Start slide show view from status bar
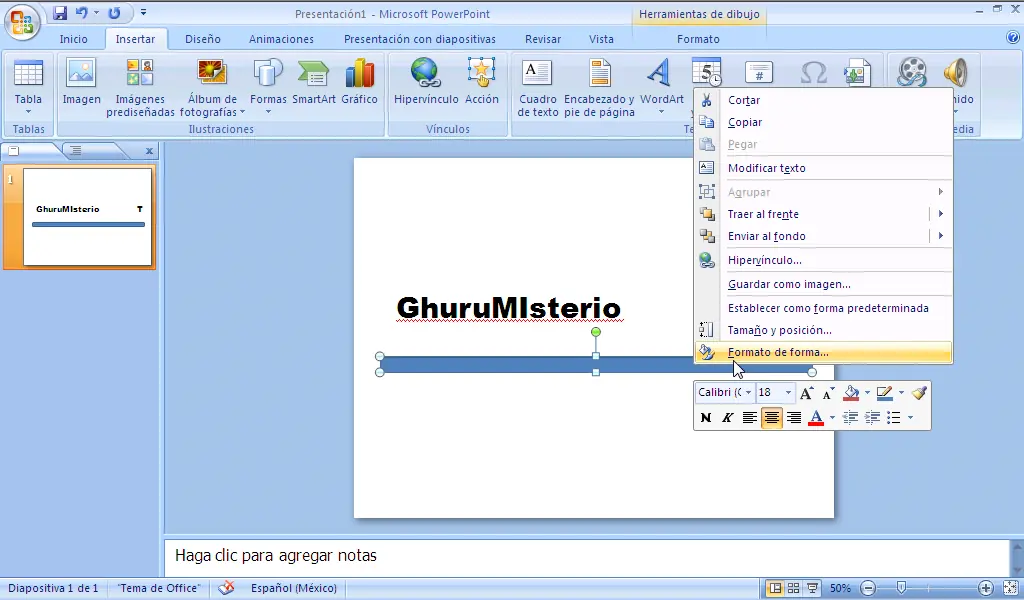 coord(812,588)
